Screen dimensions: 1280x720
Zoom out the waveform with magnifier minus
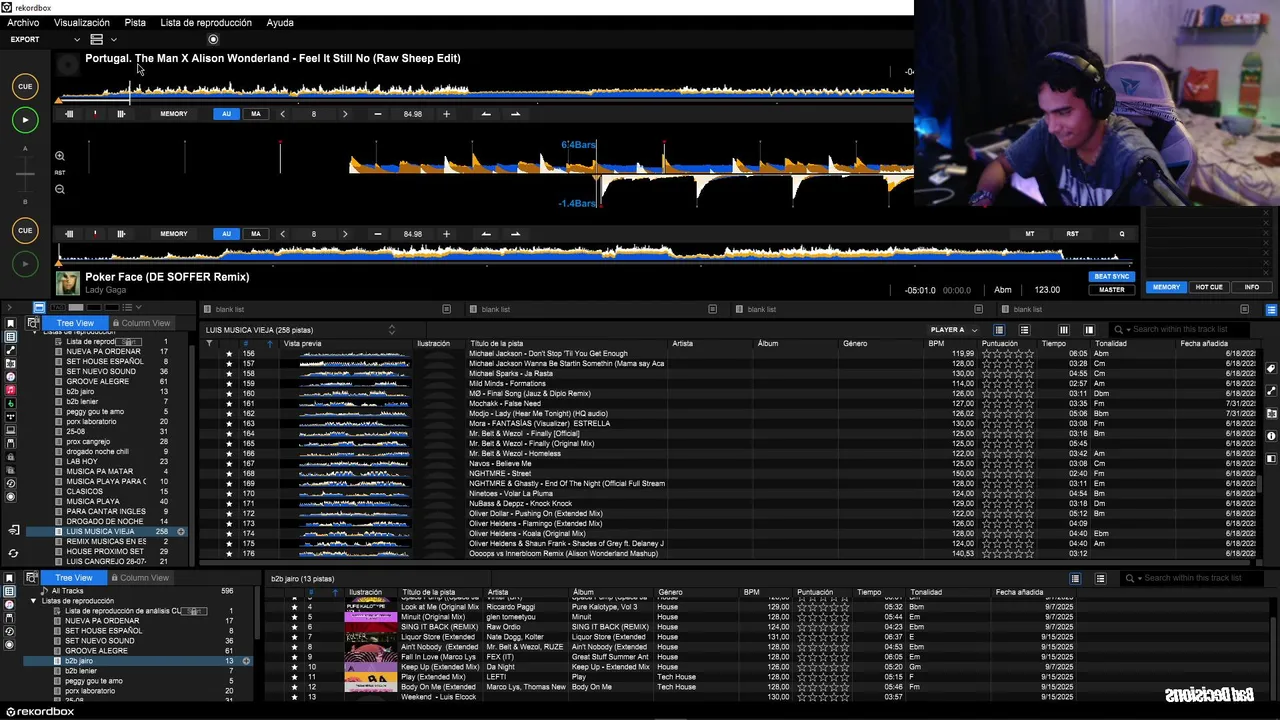[60, 189]
